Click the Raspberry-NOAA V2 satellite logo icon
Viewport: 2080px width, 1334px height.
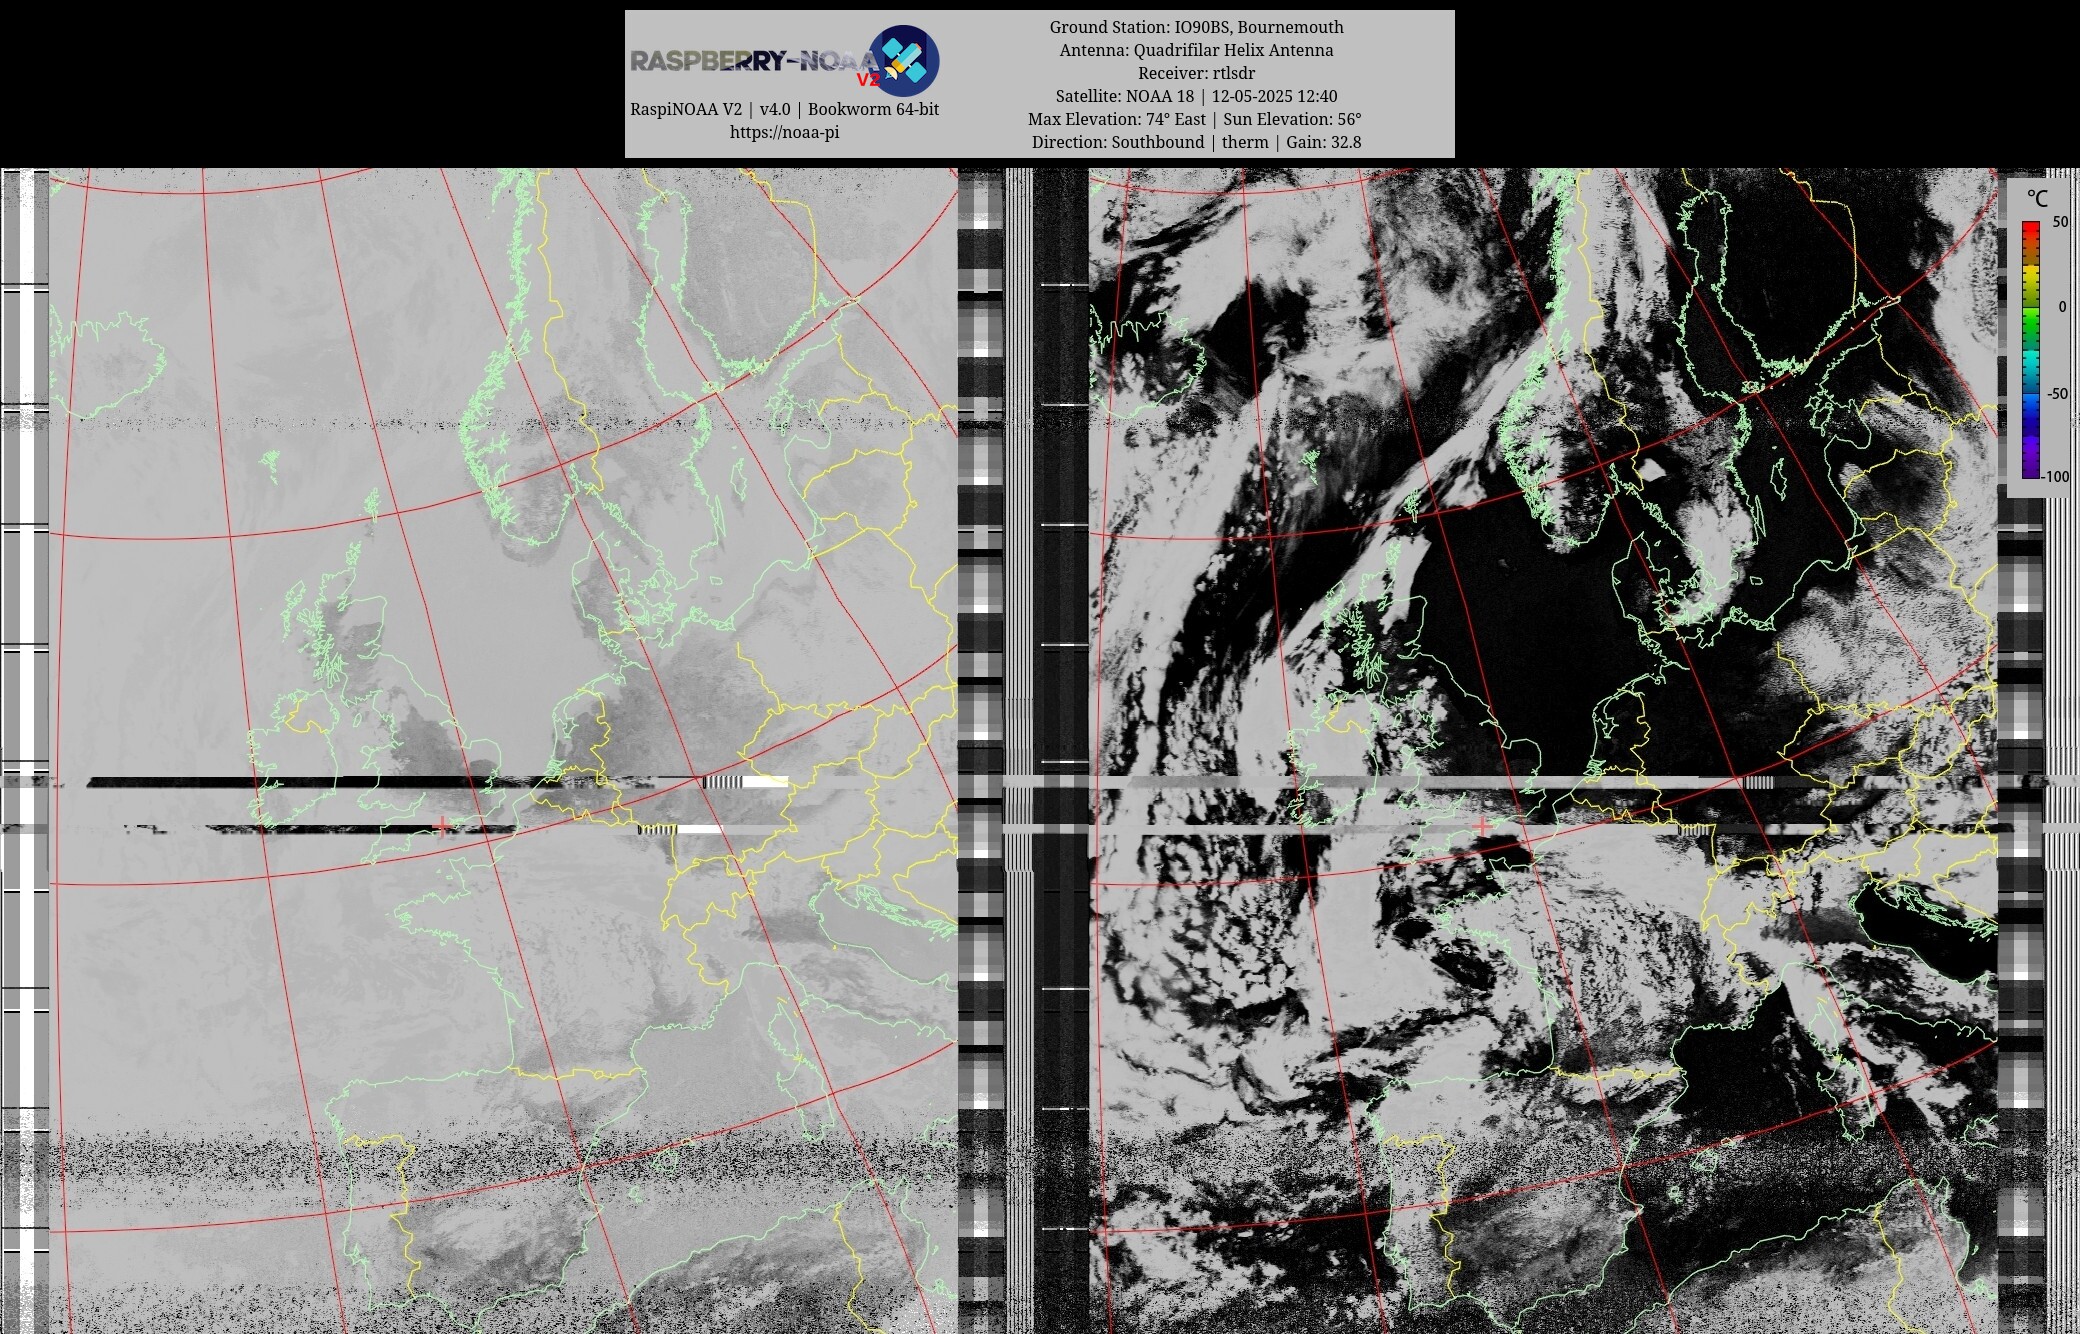point(903,61)
